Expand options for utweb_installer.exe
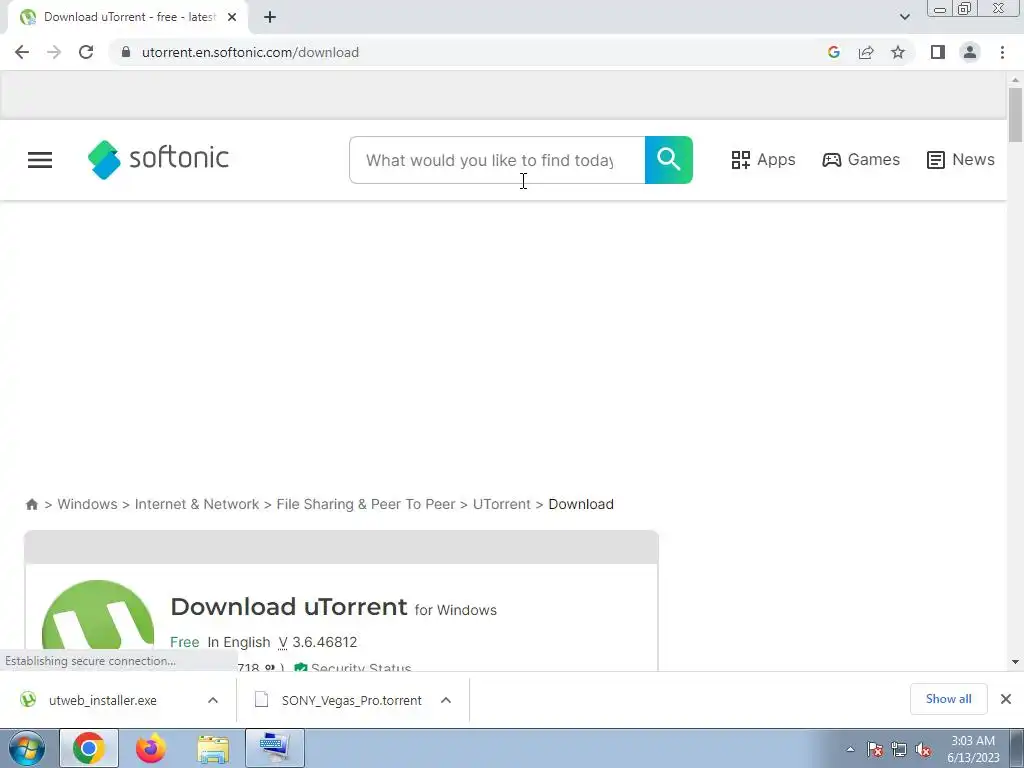This screenshot has width=1024, height=768. [213, 700]
